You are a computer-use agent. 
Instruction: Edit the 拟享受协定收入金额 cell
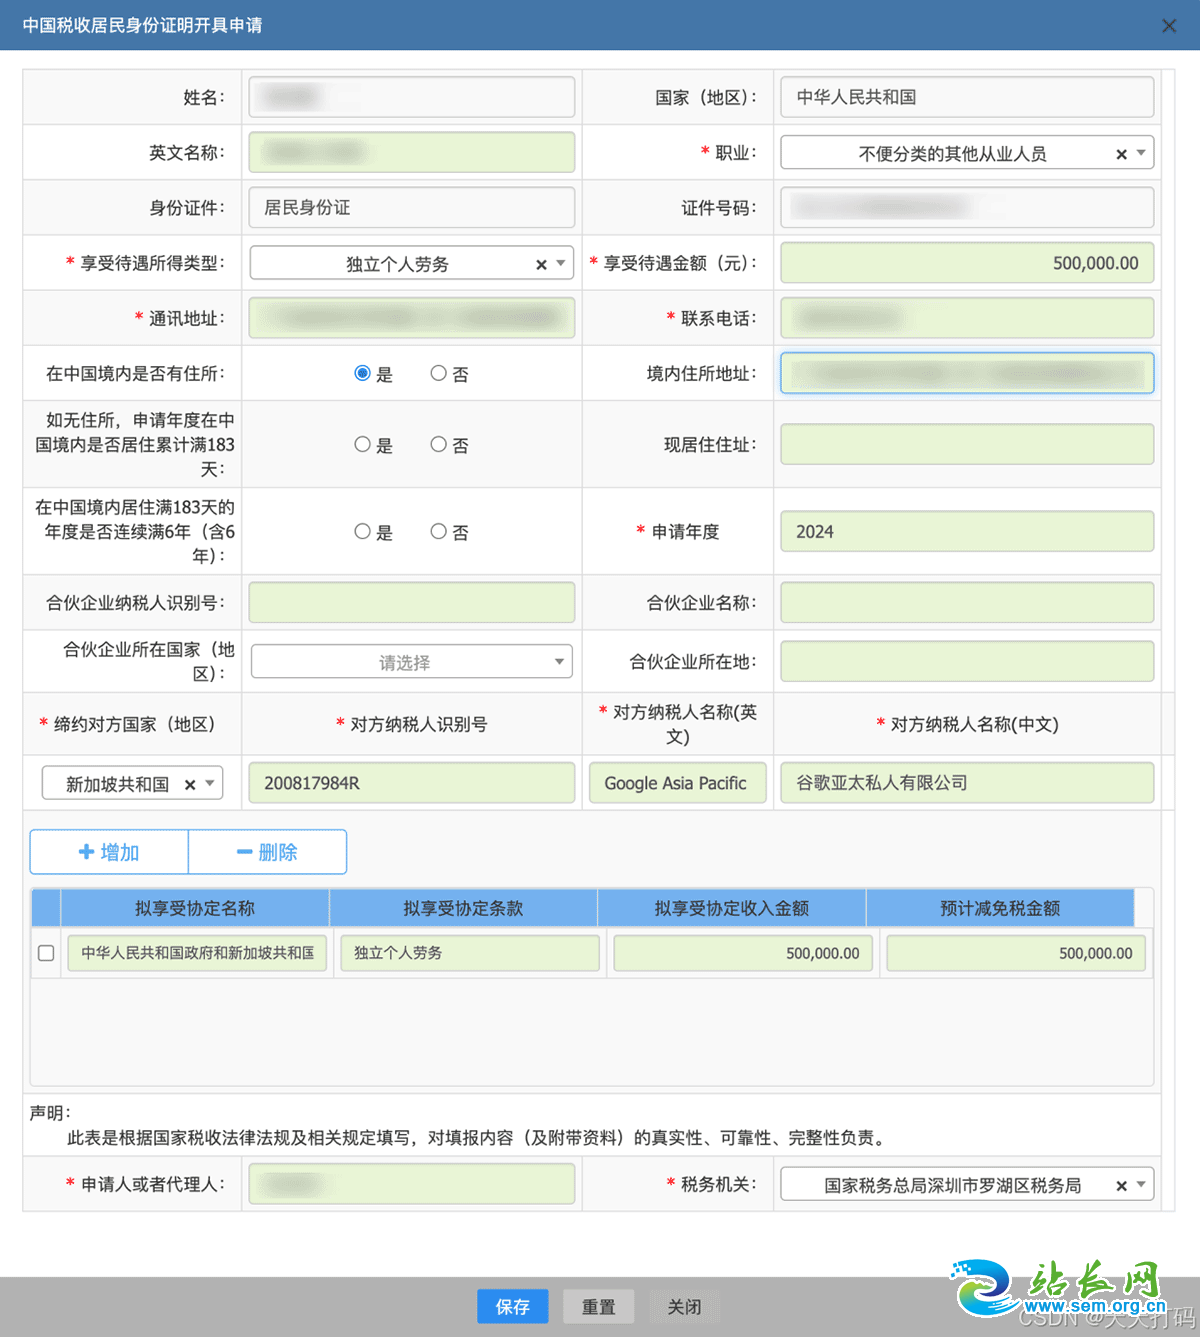pos(743,953)
